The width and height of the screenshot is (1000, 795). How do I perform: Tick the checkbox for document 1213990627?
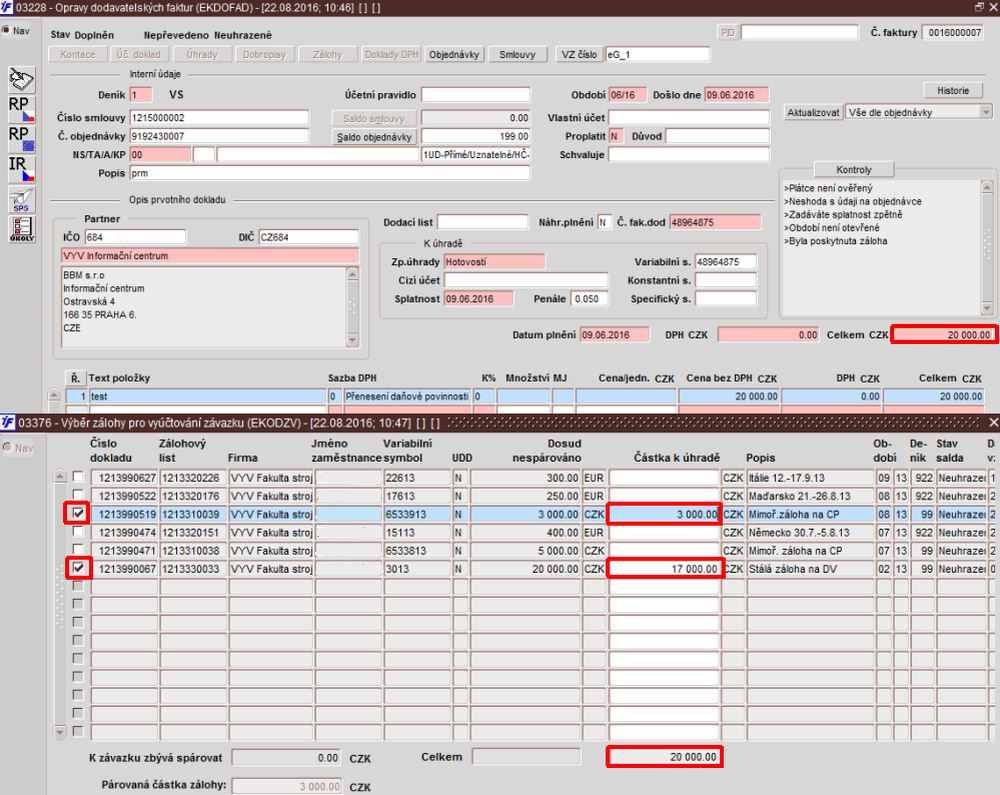(78, 477)
